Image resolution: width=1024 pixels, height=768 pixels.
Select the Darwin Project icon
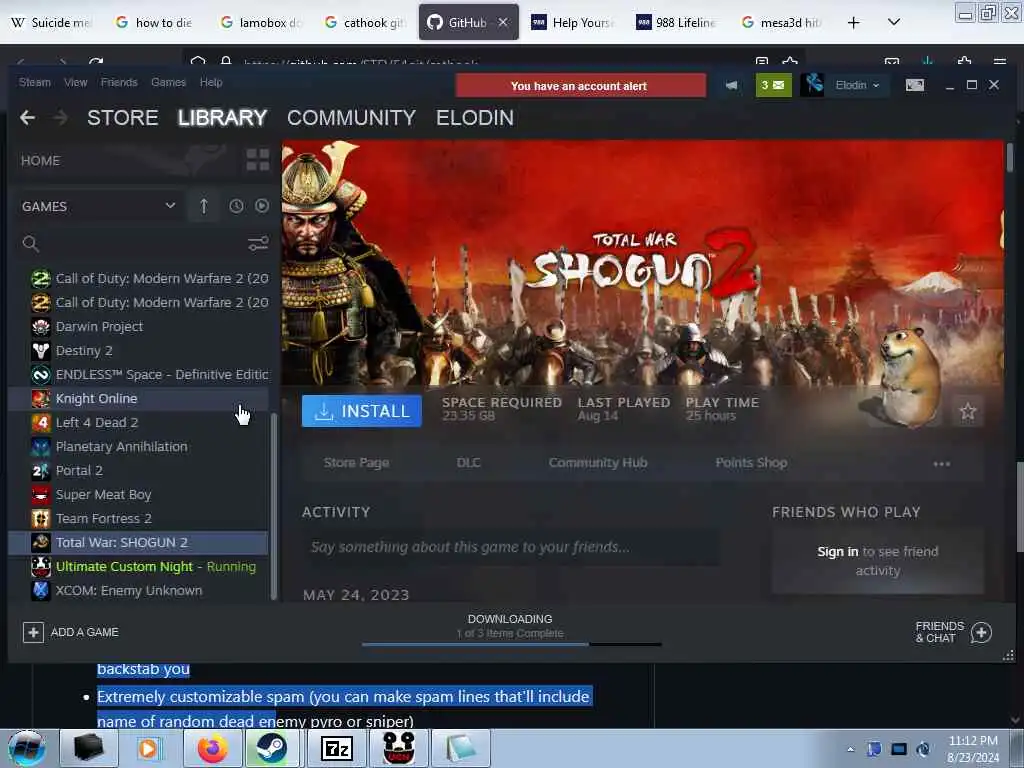coord(40,327)
